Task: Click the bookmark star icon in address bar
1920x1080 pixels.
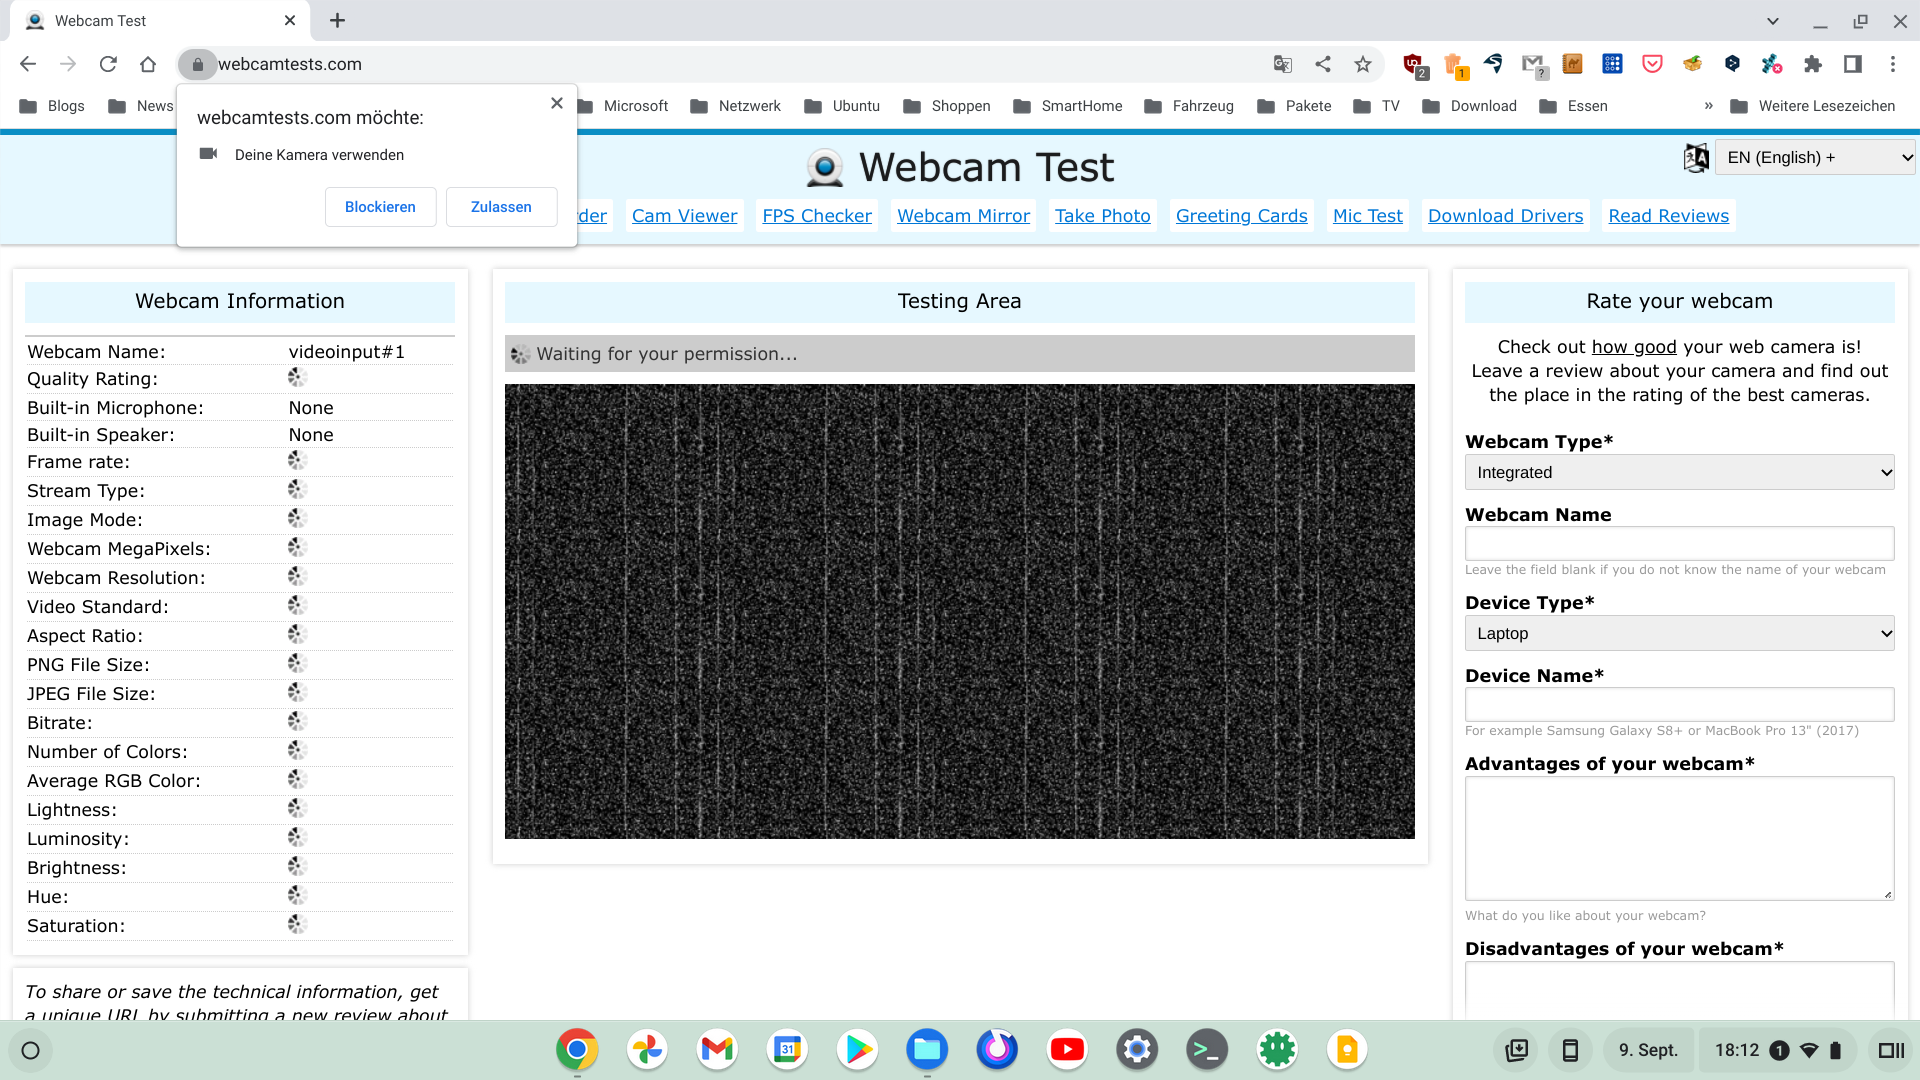Action: click(x=1363, y=64)
